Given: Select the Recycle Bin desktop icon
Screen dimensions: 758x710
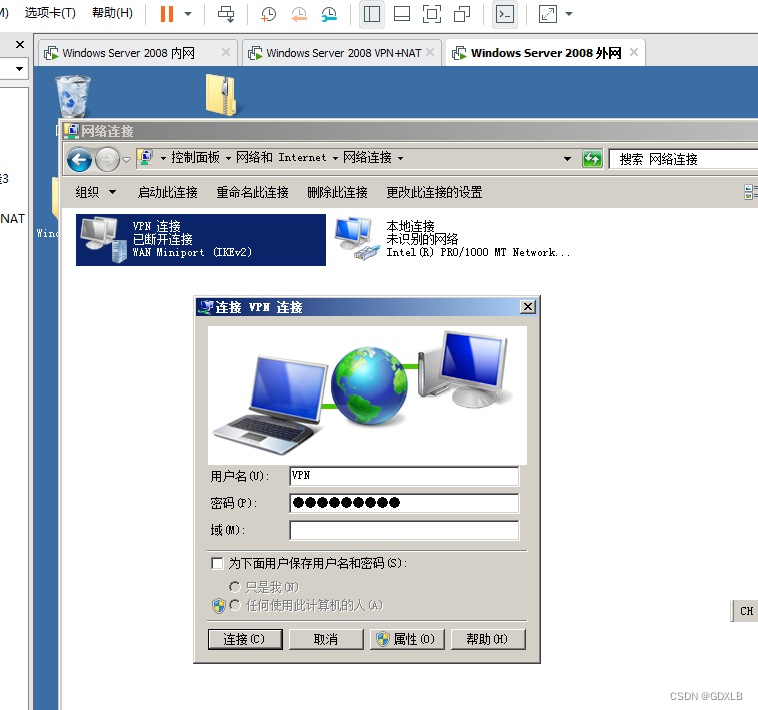Looking at the screenshot, I should click(x=73, y=96).
